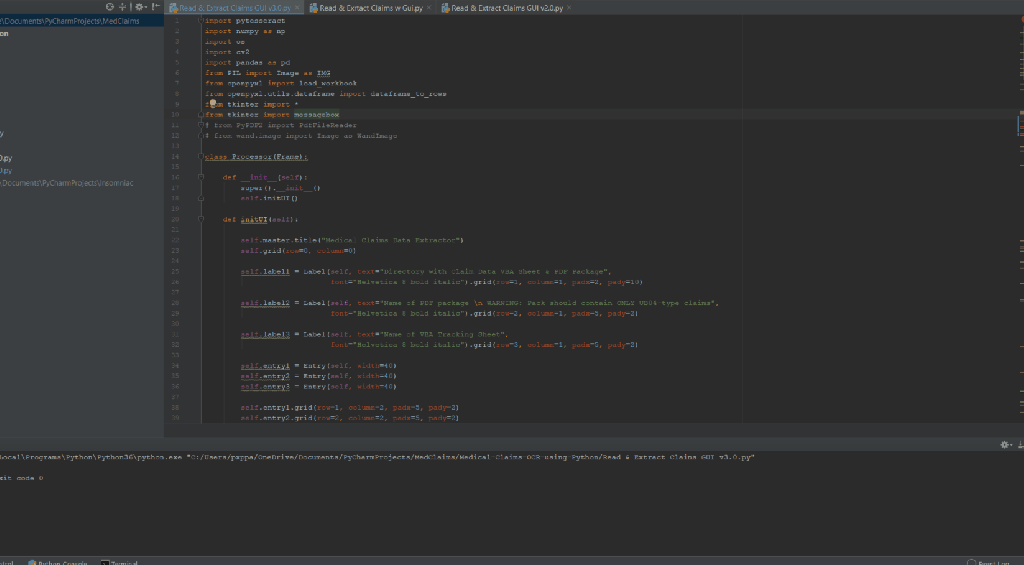1024x565 pixels.
Task: Click the collapse all icon in Project panel
Action: coord(122,7)
